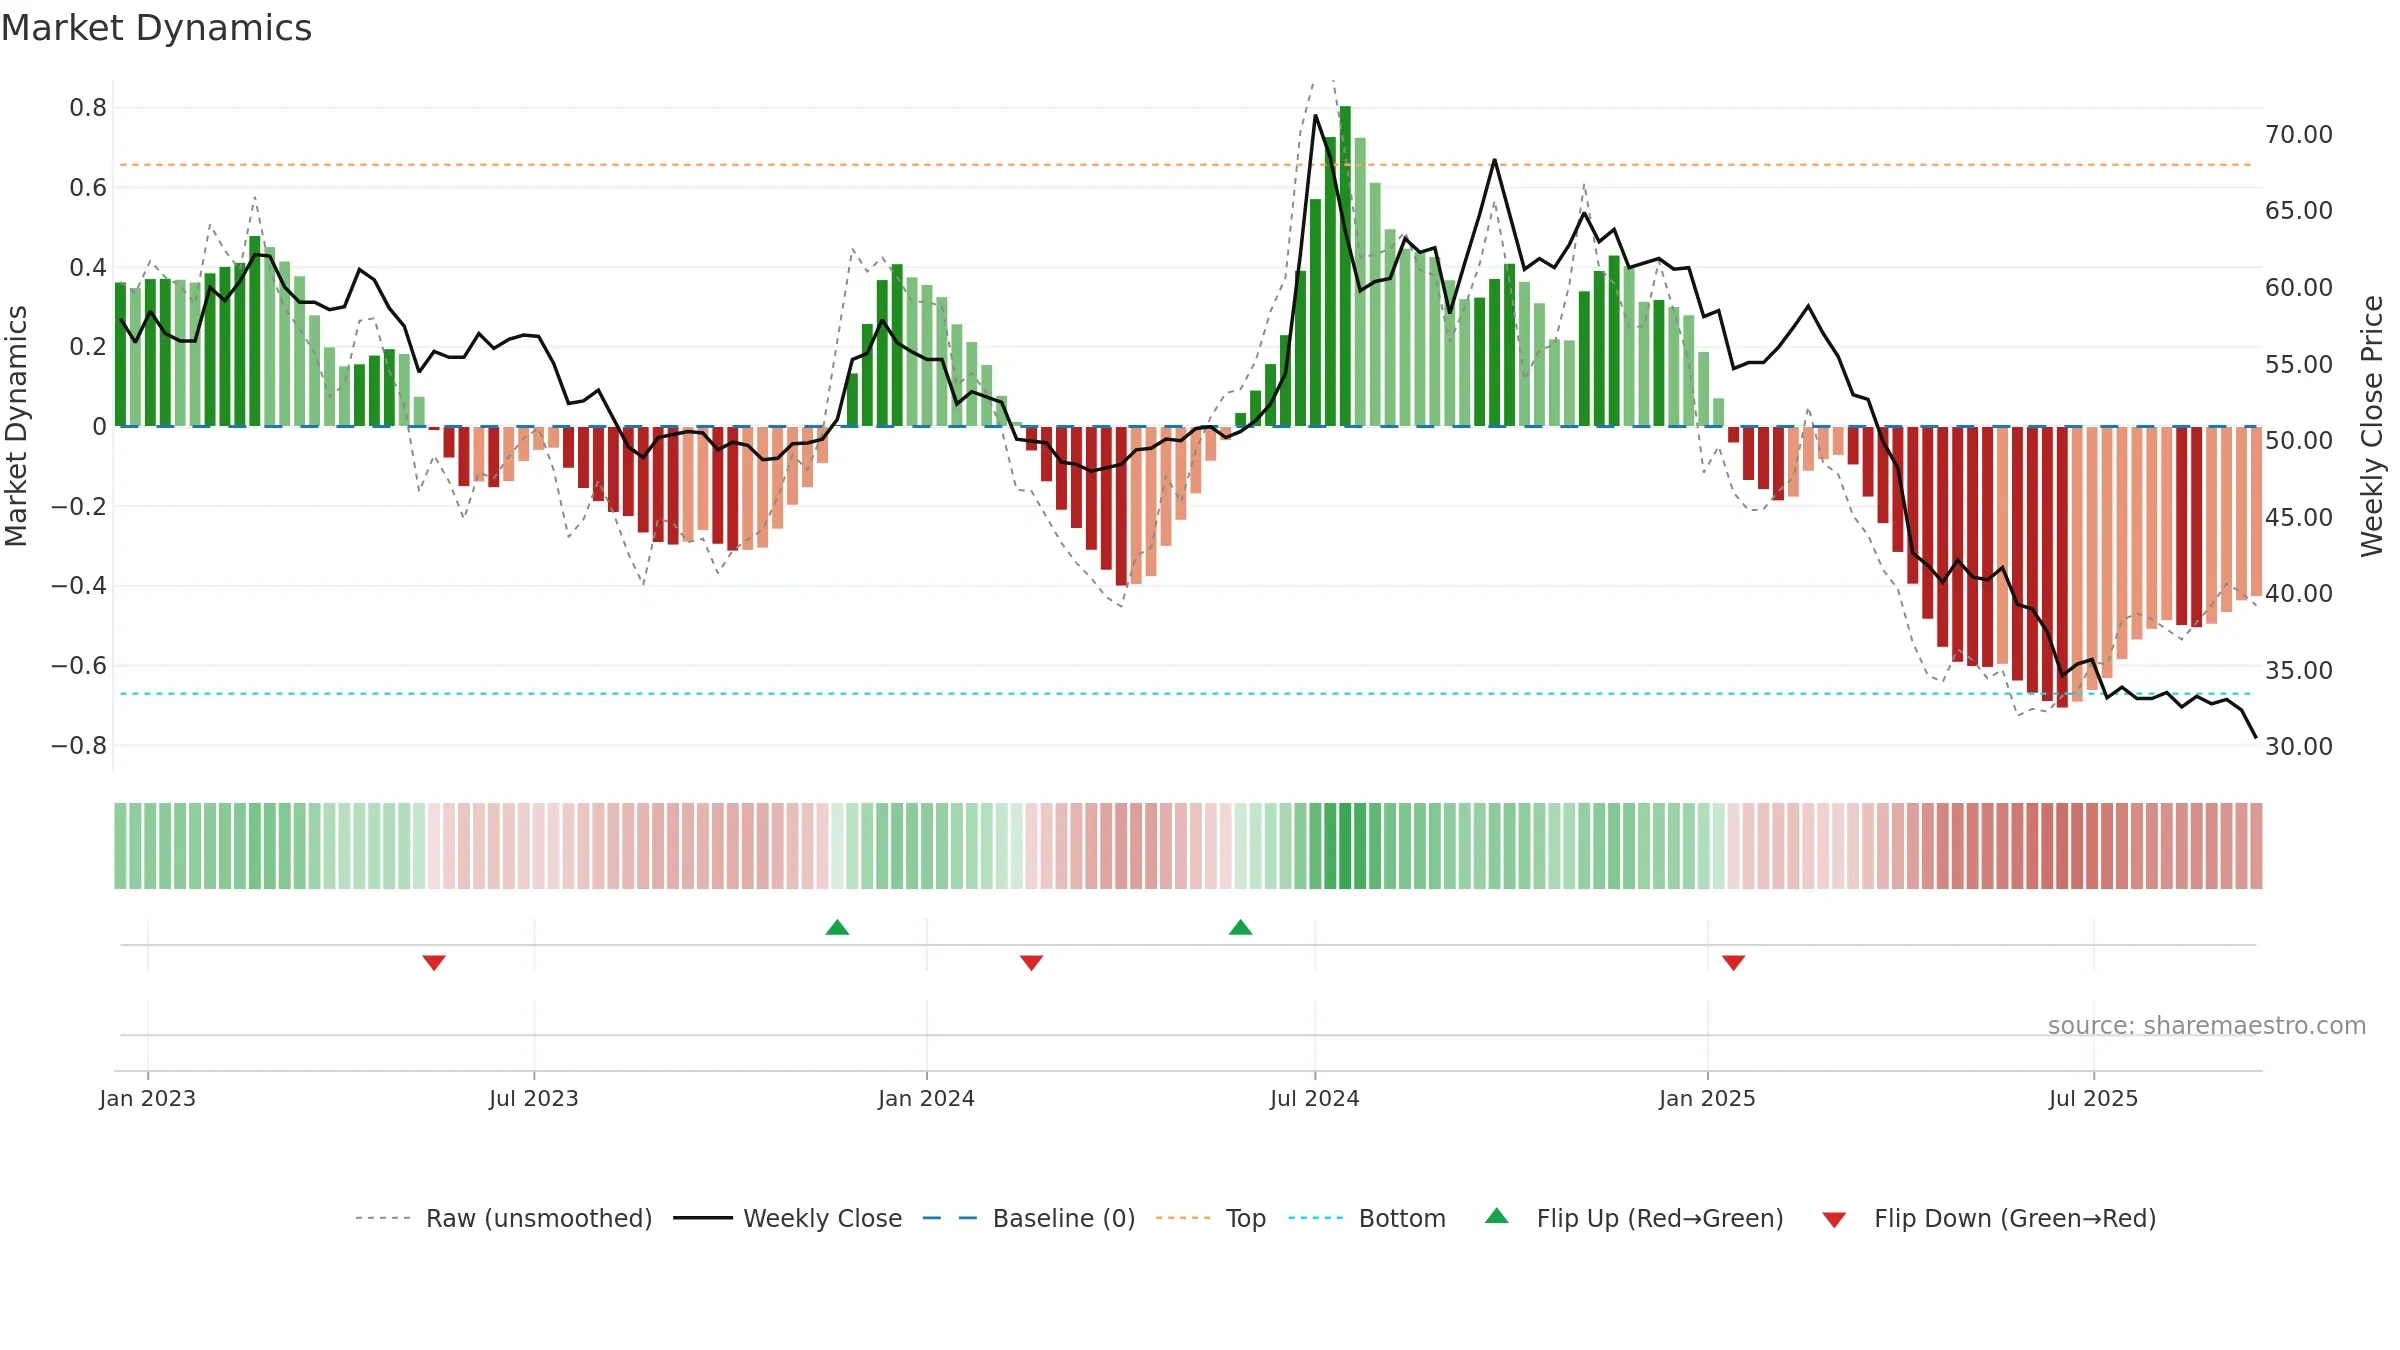The width and height of the screenshot is (2400, 1350).
Task: Click the green flip-up marker before Jan 2024
Action: pyautogui.click(x=838, y=927)
